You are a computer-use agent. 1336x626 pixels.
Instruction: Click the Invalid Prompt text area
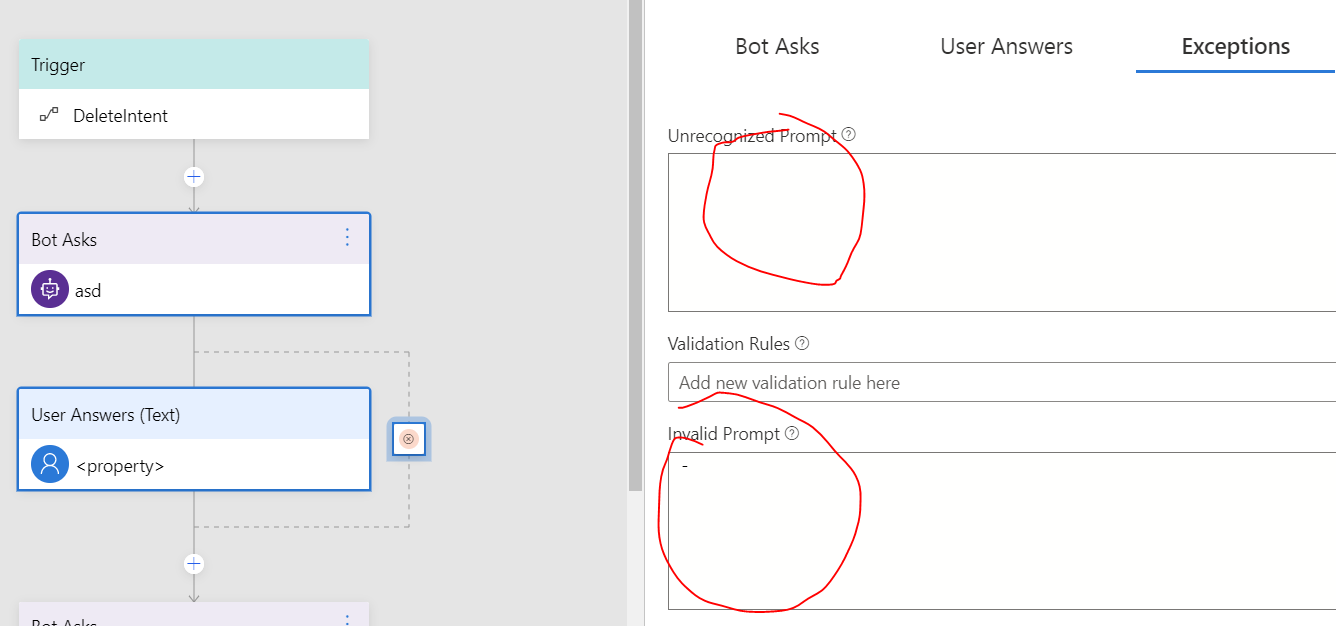(1002, 530)
